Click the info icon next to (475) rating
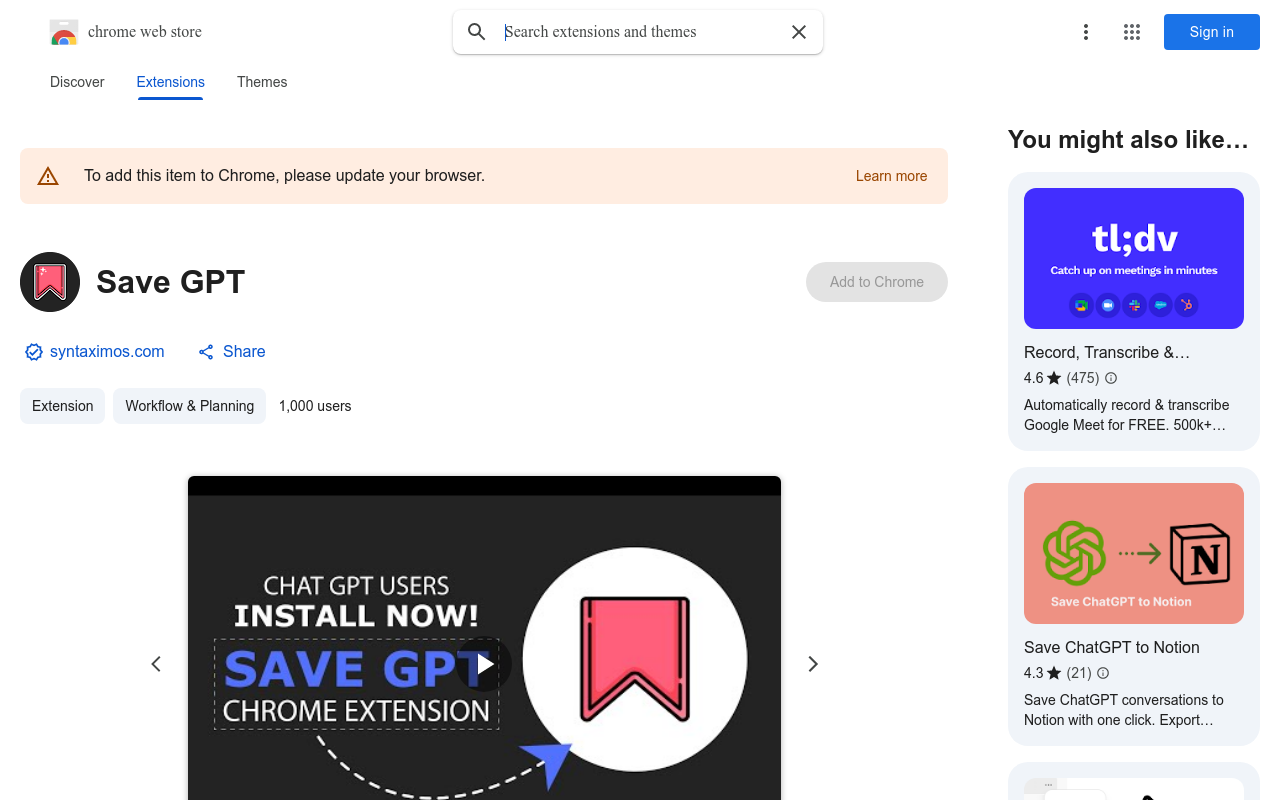The width and height of the screenshot is (1280, 800). (x=1111, y=378)
